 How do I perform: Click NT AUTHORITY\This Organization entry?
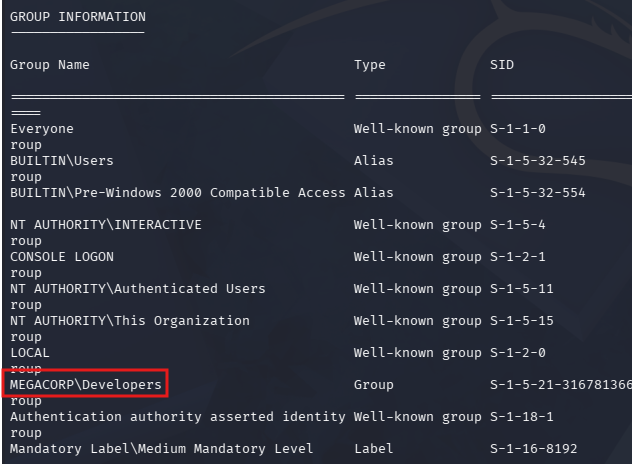[130, 320]
